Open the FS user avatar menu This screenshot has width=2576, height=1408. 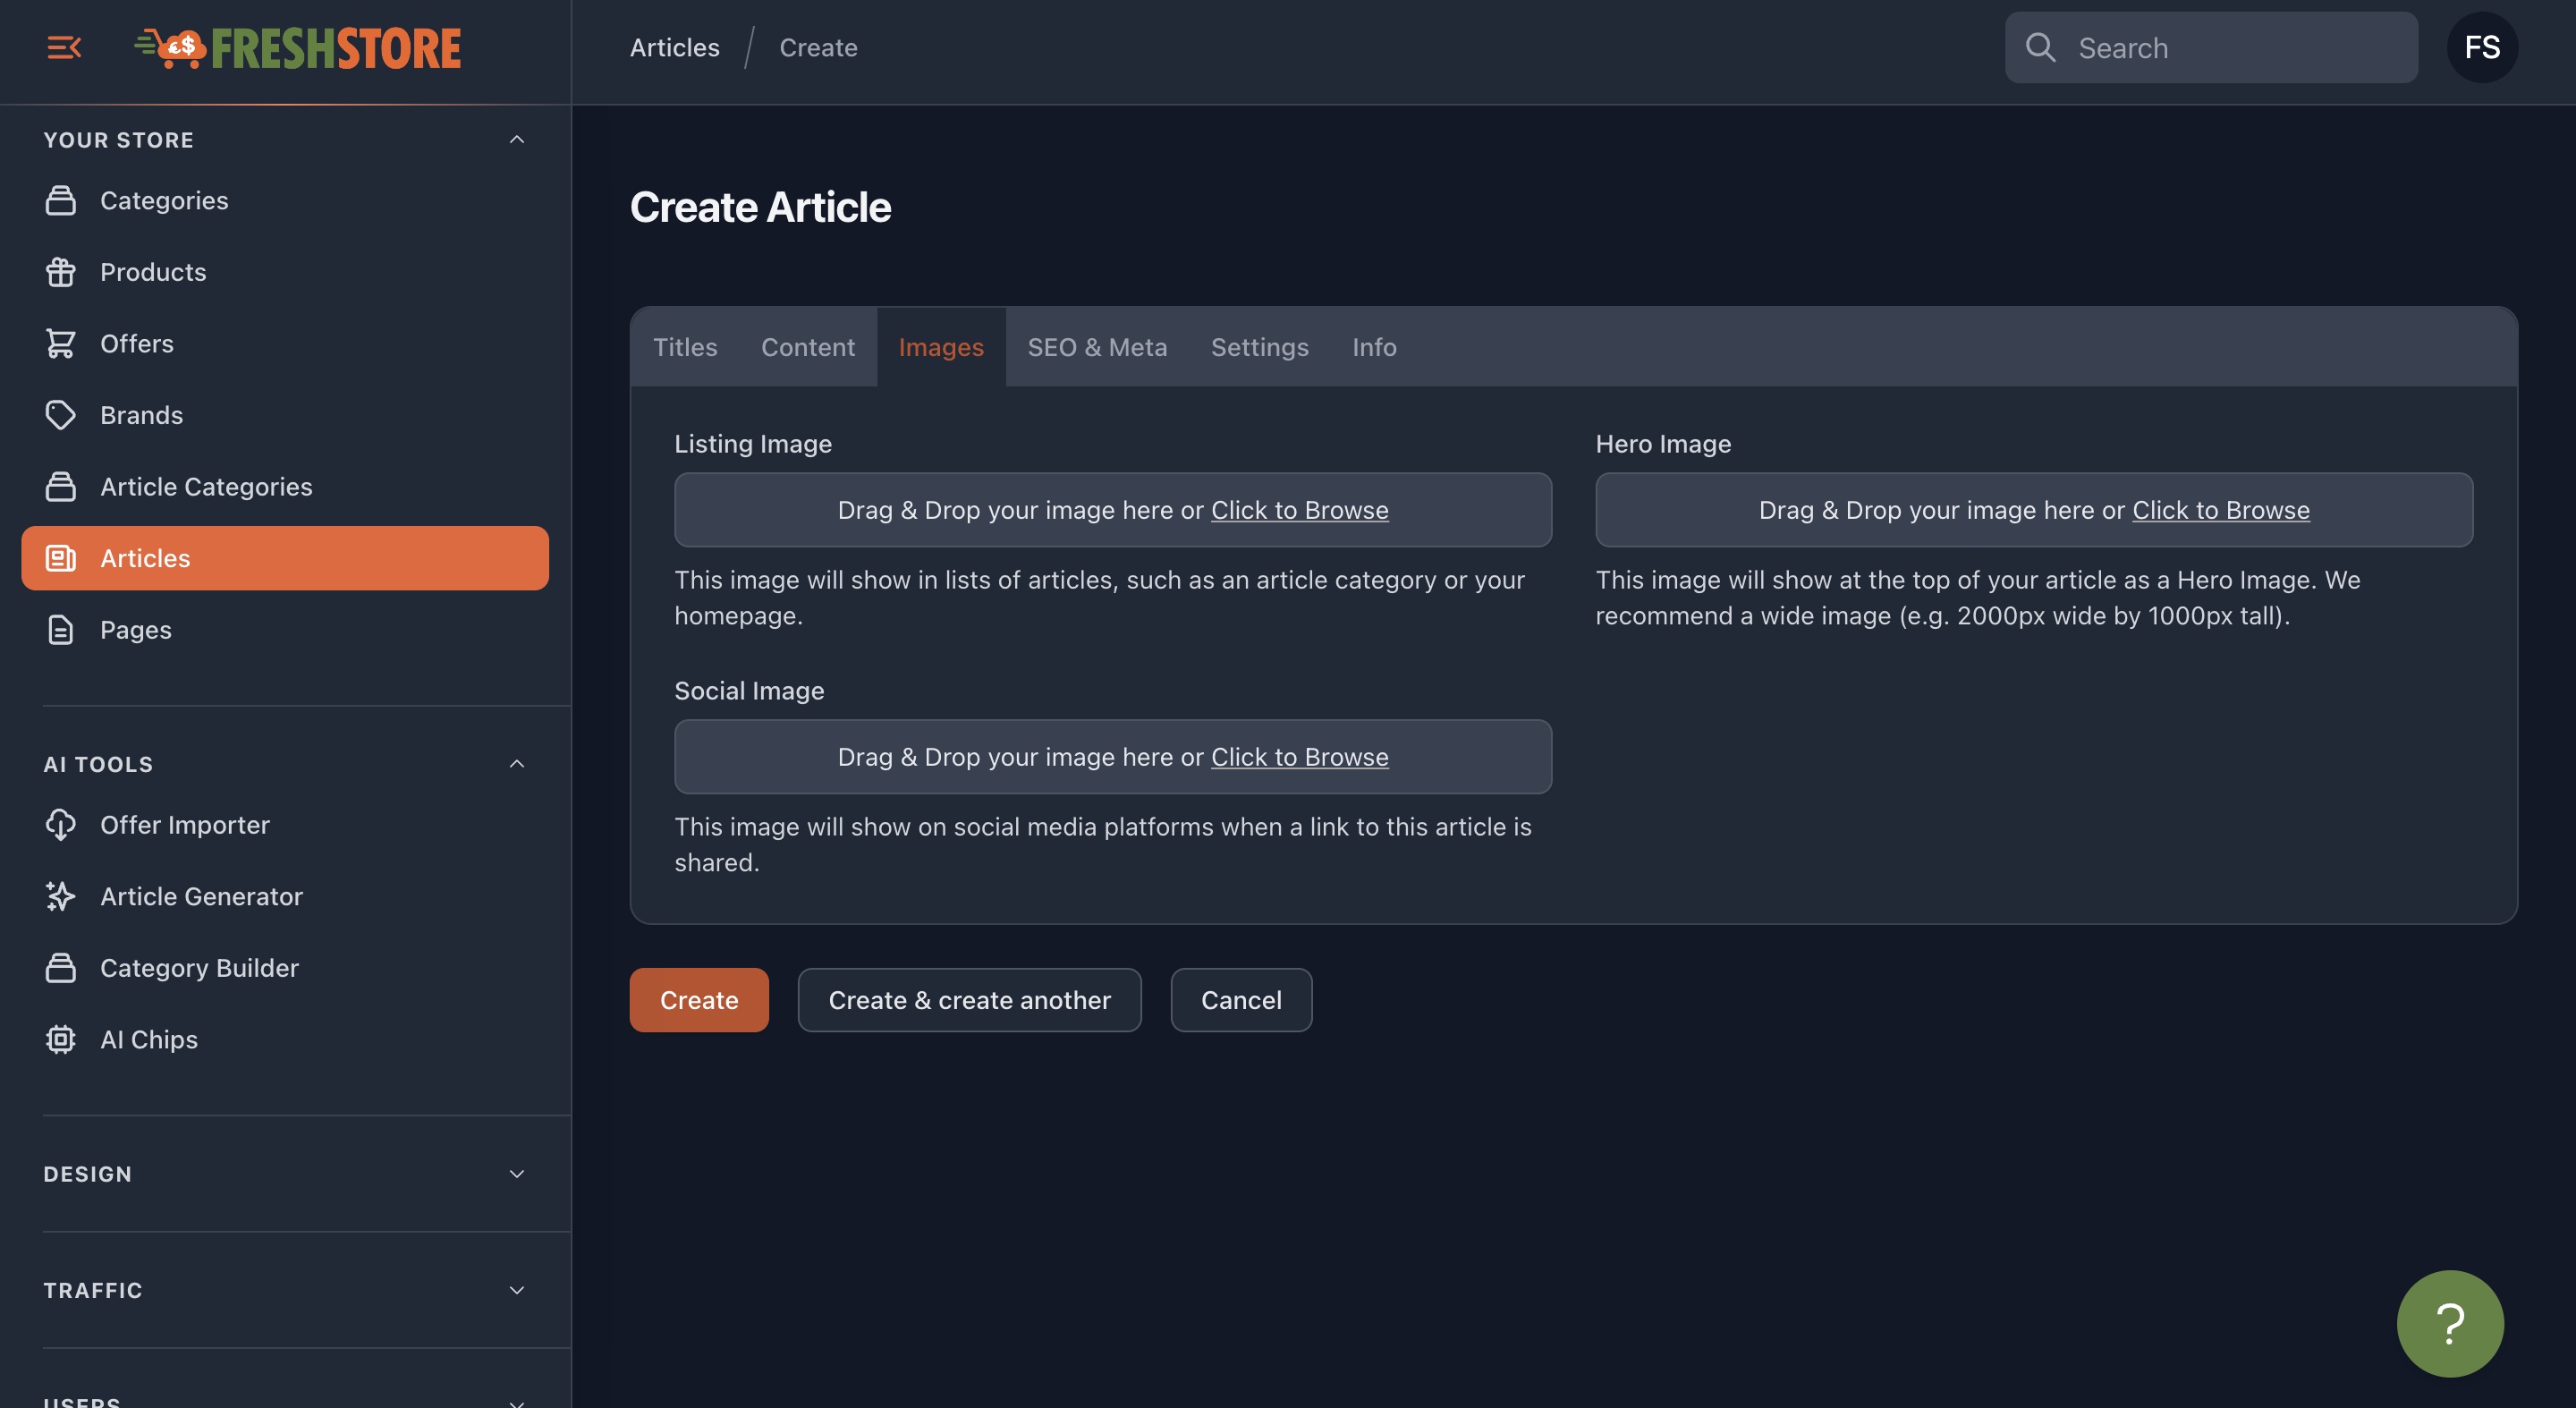(2482, 47)
